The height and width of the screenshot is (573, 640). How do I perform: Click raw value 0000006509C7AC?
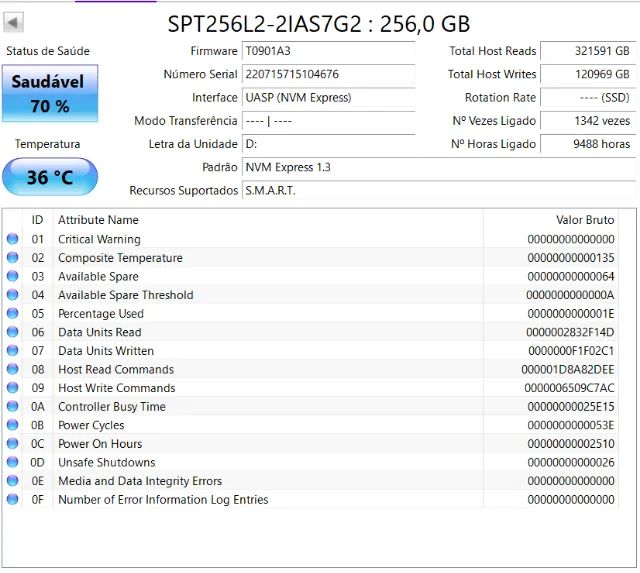pyautogui.click(x=569, y=388)
